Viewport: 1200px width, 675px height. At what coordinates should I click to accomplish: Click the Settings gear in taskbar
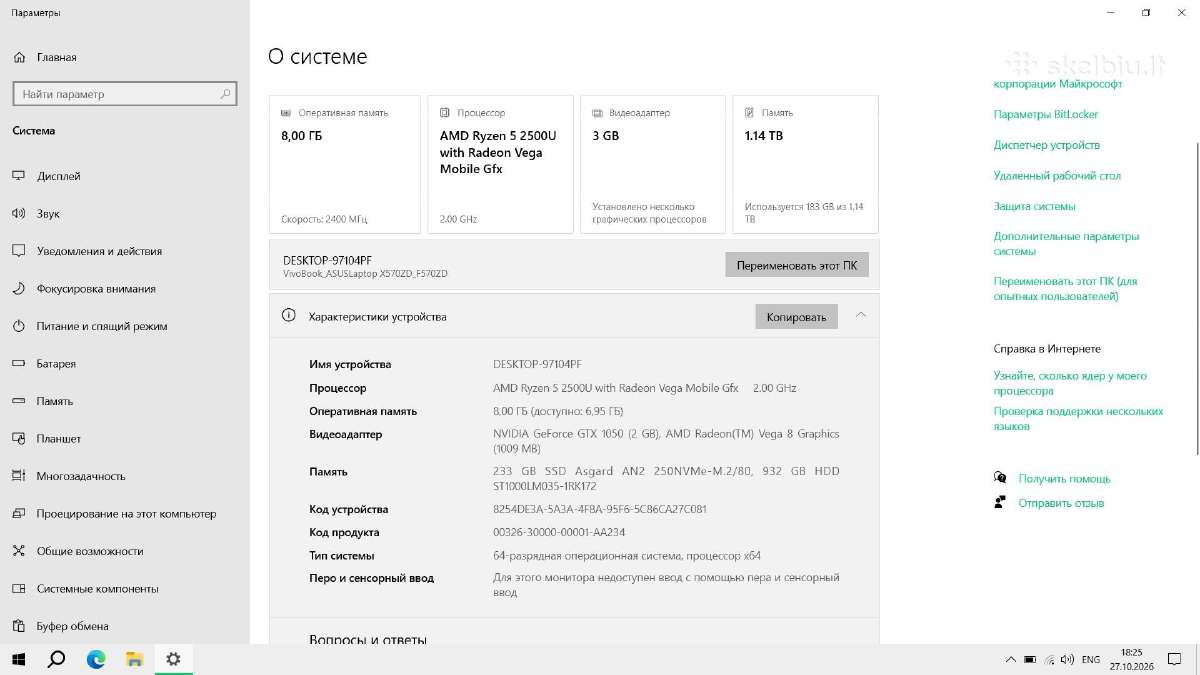(x=174, y=659)
